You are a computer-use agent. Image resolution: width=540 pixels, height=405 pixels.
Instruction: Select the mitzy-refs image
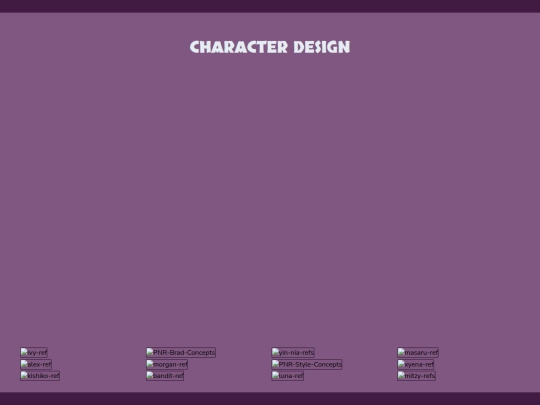coord(417,375)
